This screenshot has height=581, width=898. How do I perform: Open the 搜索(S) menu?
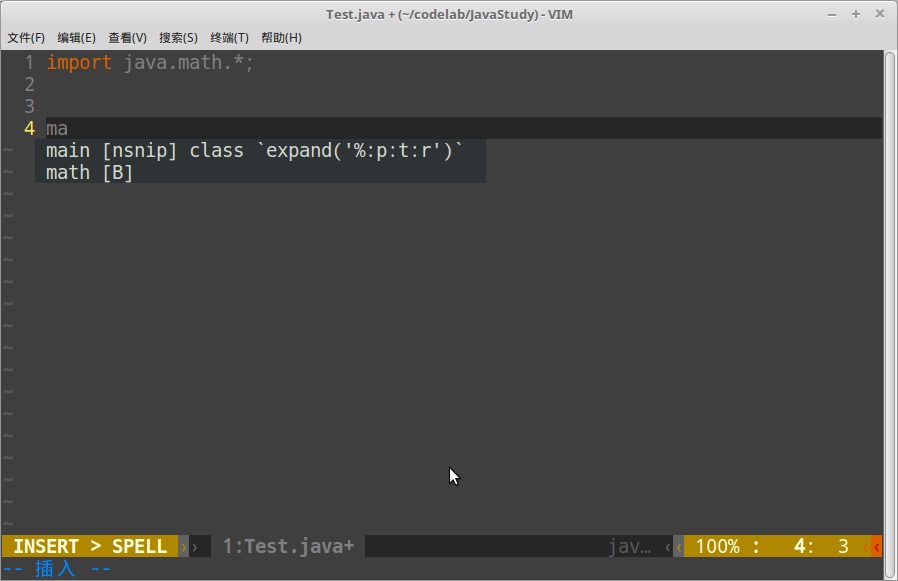click(178, 38)
